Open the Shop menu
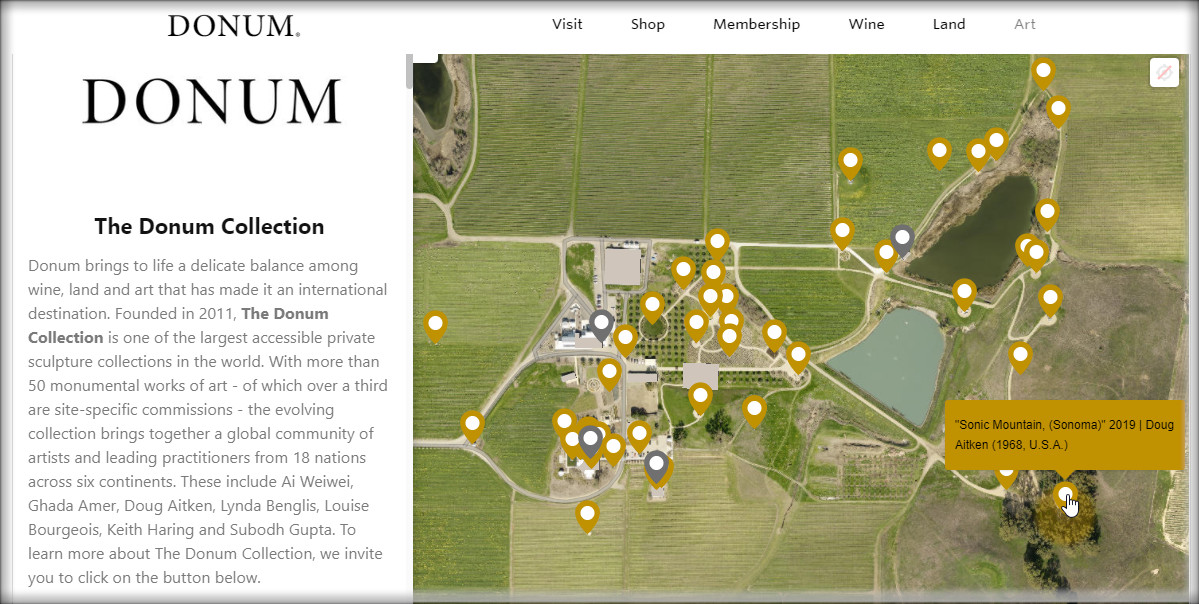Image resolution: width=1199 pixels, height=604 pixels. (647, 24)
